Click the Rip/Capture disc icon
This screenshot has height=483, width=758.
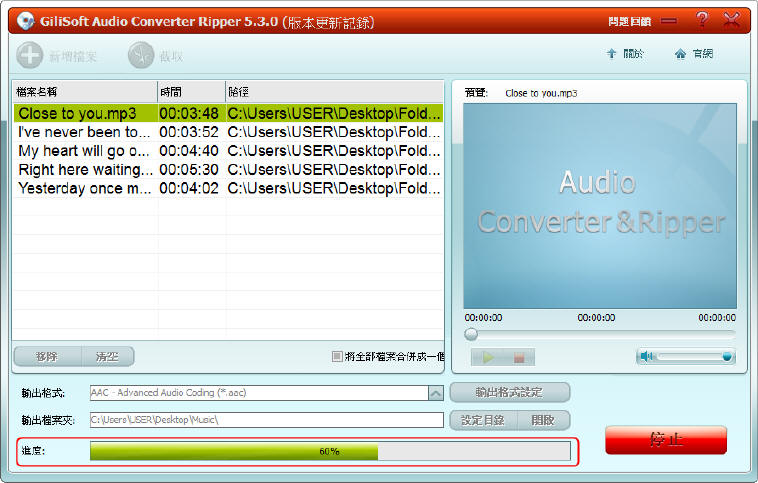point(142,56)
